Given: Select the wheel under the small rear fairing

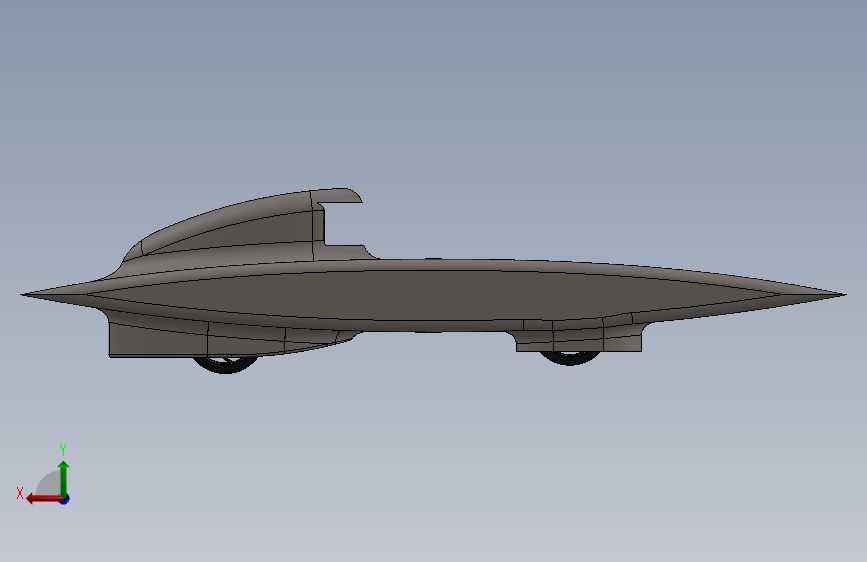Looking at the screenshot, I should point(570,357).
